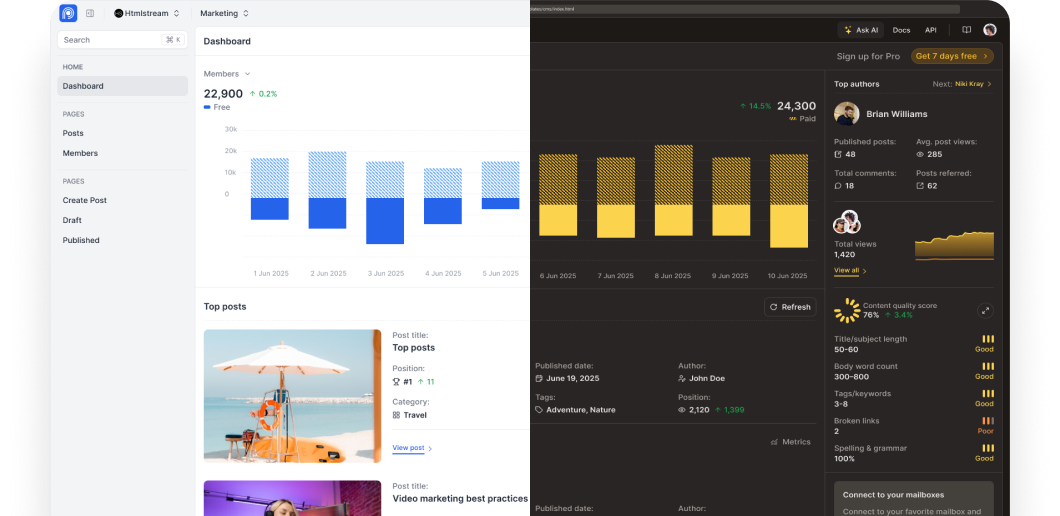Click the Get 7 days free button
The height and width of the screenshot is (516, 1060).
pyautogui.click(x=951, y=56)
